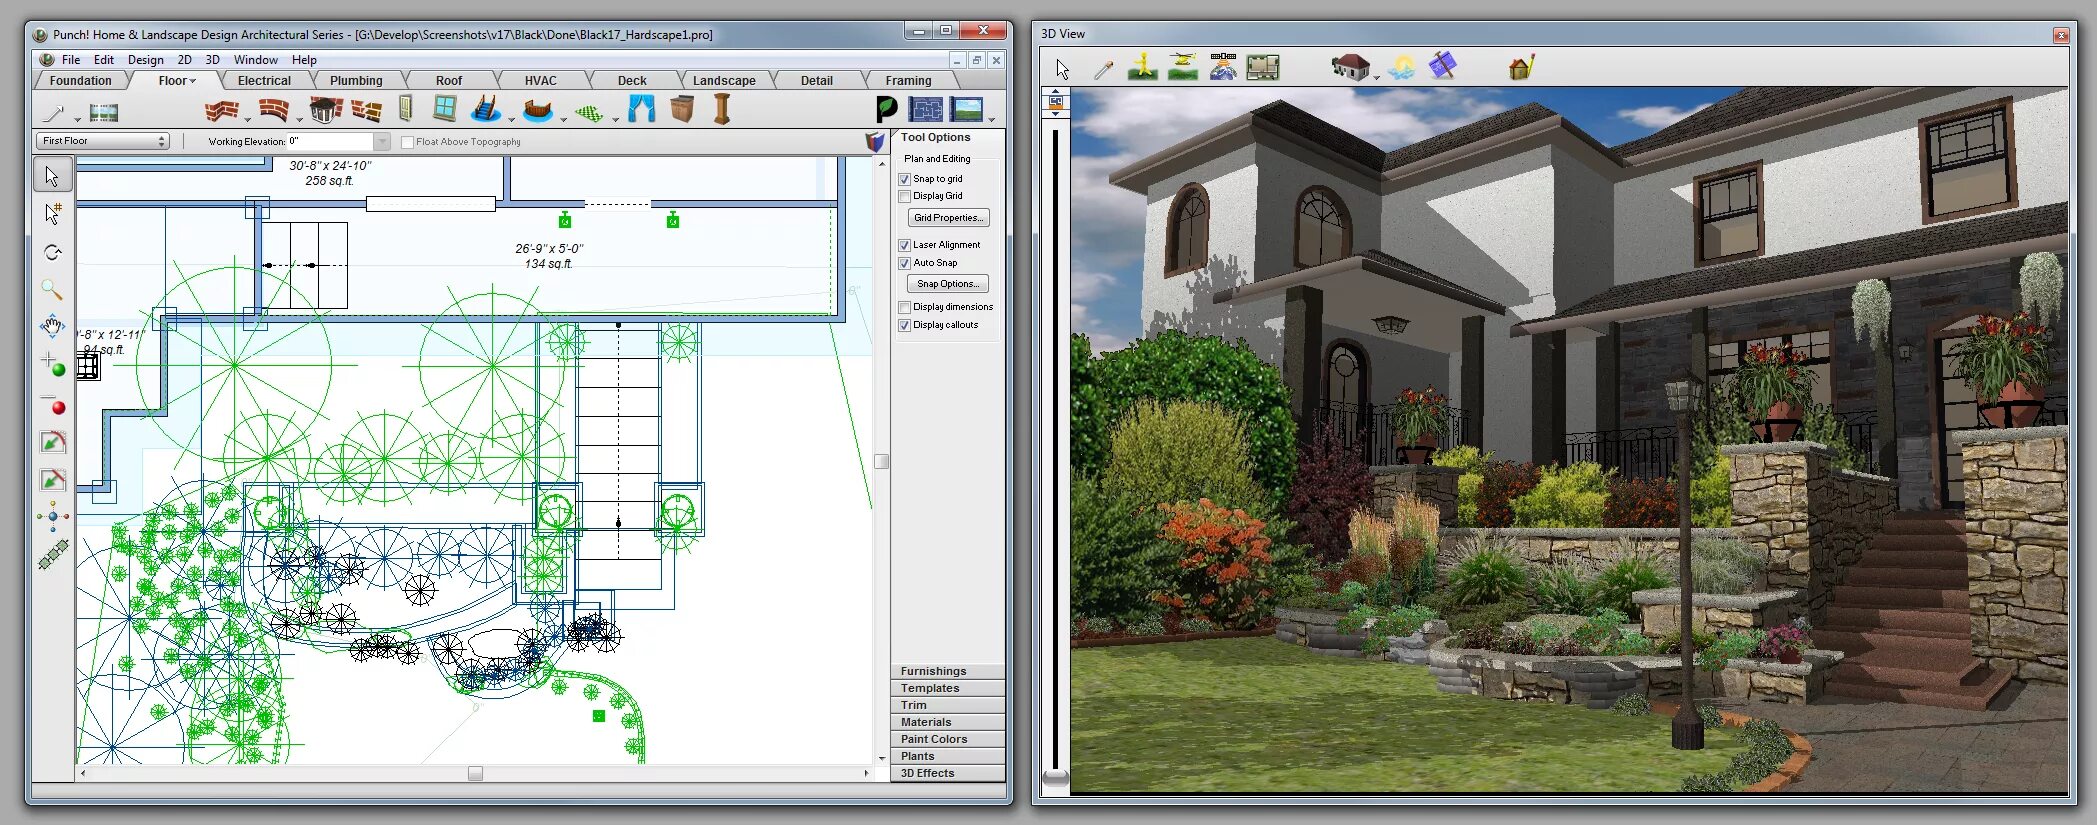Click the arrow line drawing tool
Screen dimensions: 2097x825
click(x=54, y=112)
